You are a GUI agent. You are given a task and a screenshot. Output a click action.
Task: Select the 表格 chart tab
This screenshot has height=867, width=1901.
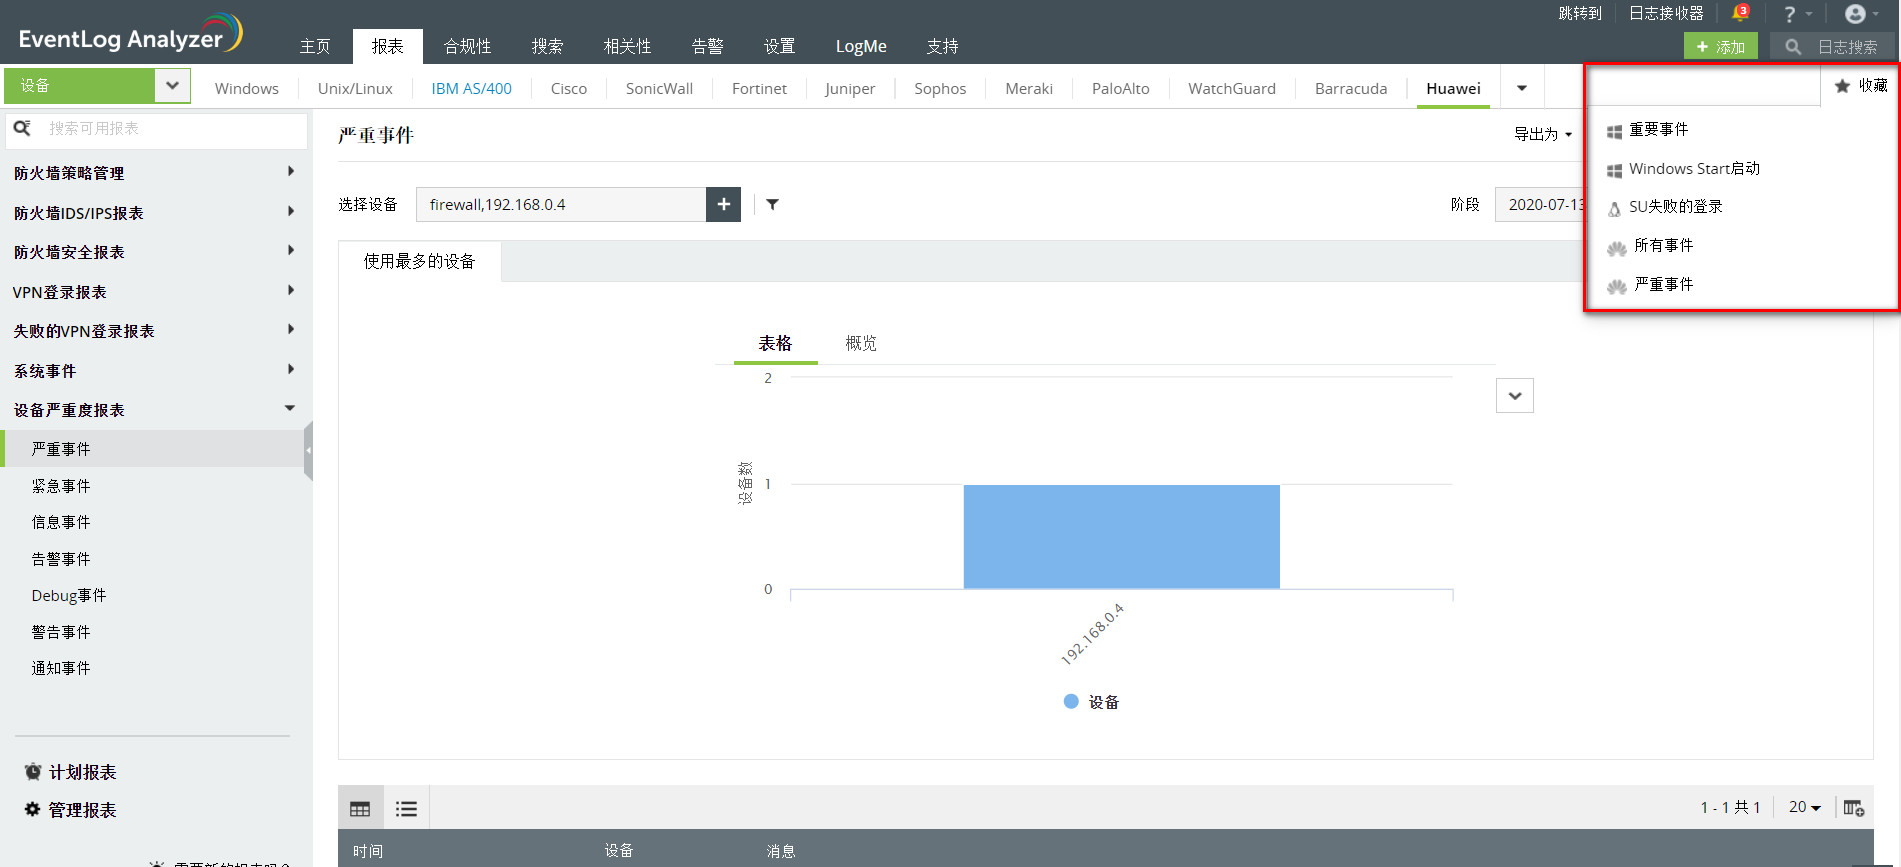point(775,343)
